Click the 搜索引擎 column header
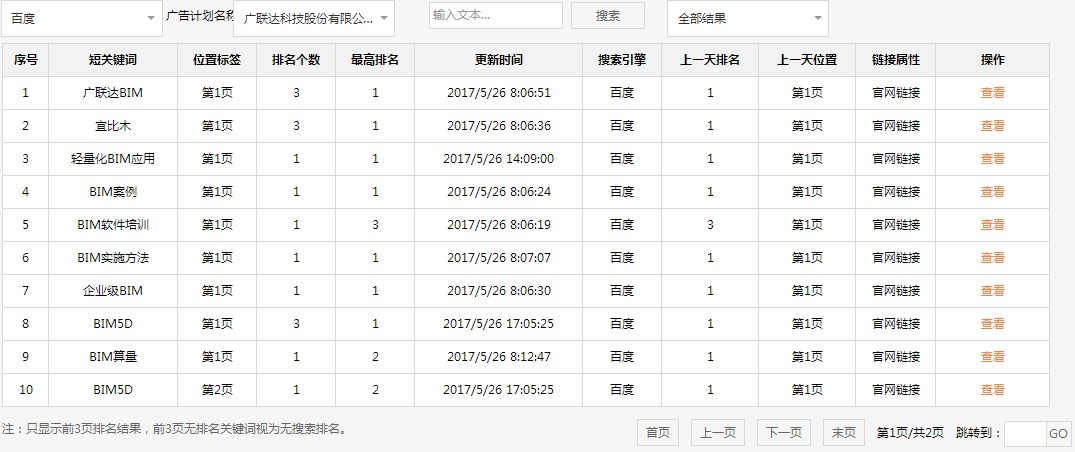Image resolution: width=1075 pixels, height=452 pixels. 622,60
